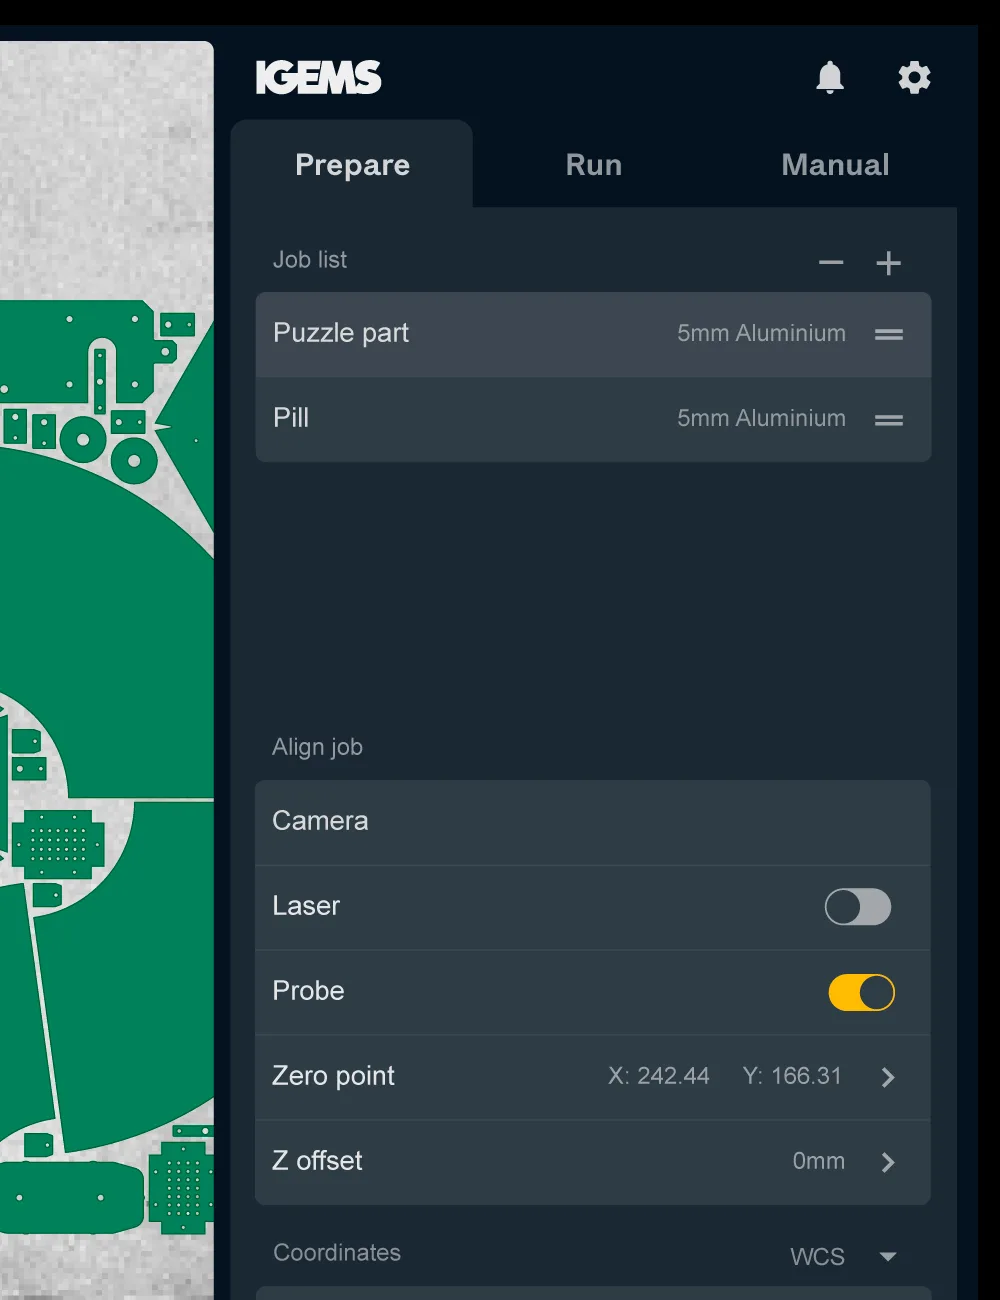Click the Zero point X value
Viewport: 1000px width, 1300px height.
click(x=658, y=1076)
